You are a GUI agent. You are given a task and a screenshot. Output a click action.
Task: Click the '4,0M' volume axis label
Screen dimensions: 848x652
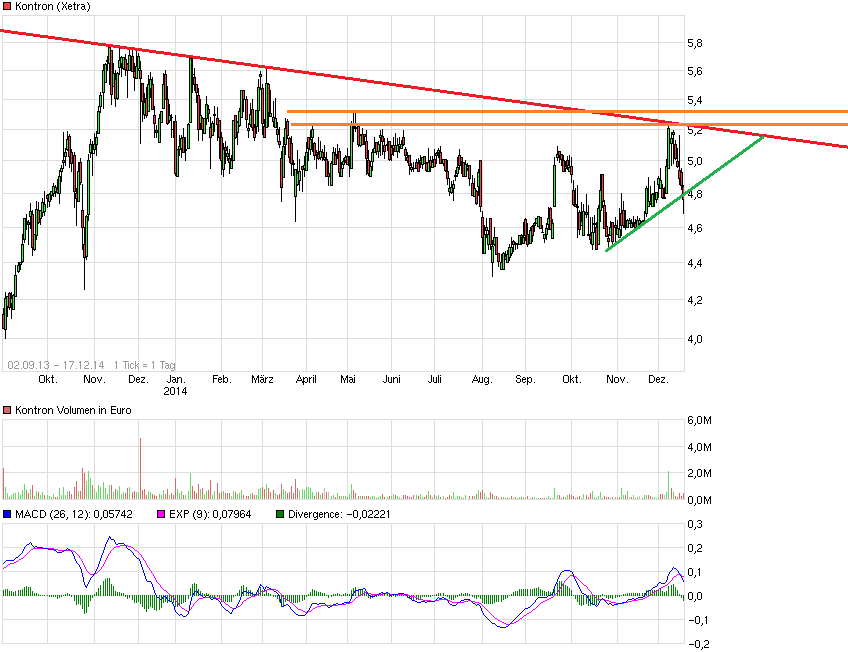pos(699,447)
